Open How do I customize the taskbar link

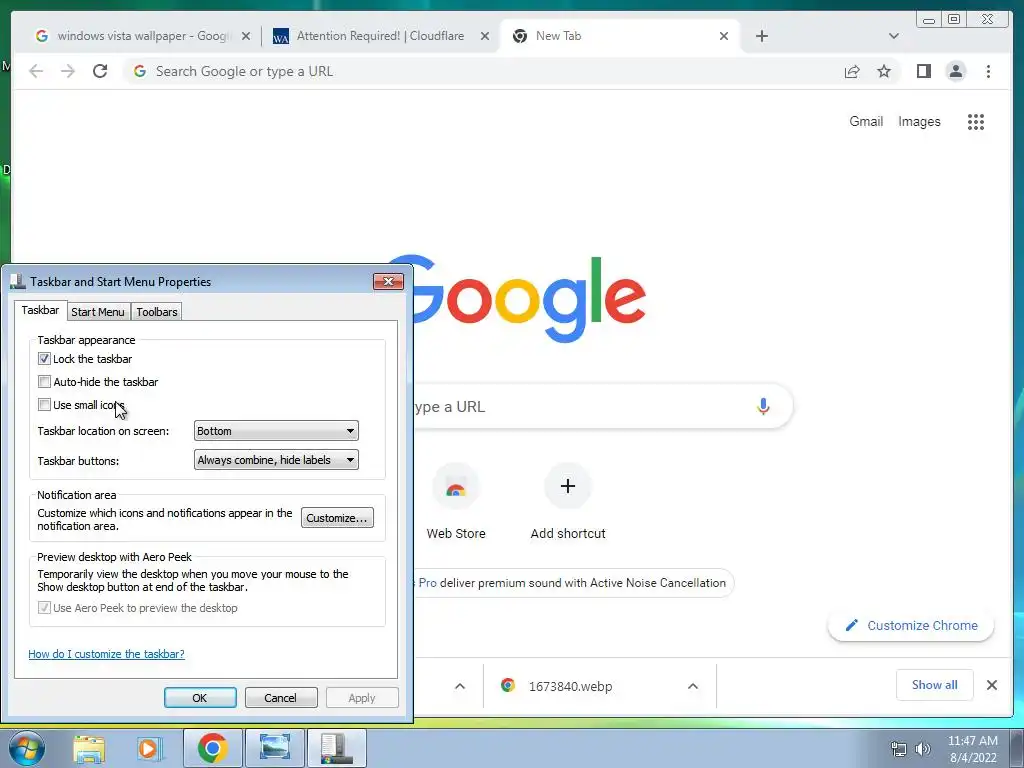tap(106, 654)
